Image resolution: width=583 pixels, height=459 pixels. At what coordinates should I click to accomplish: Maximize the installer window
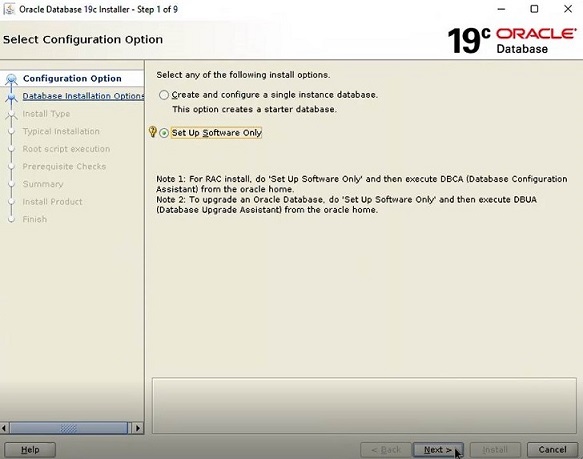coord(534,9)
